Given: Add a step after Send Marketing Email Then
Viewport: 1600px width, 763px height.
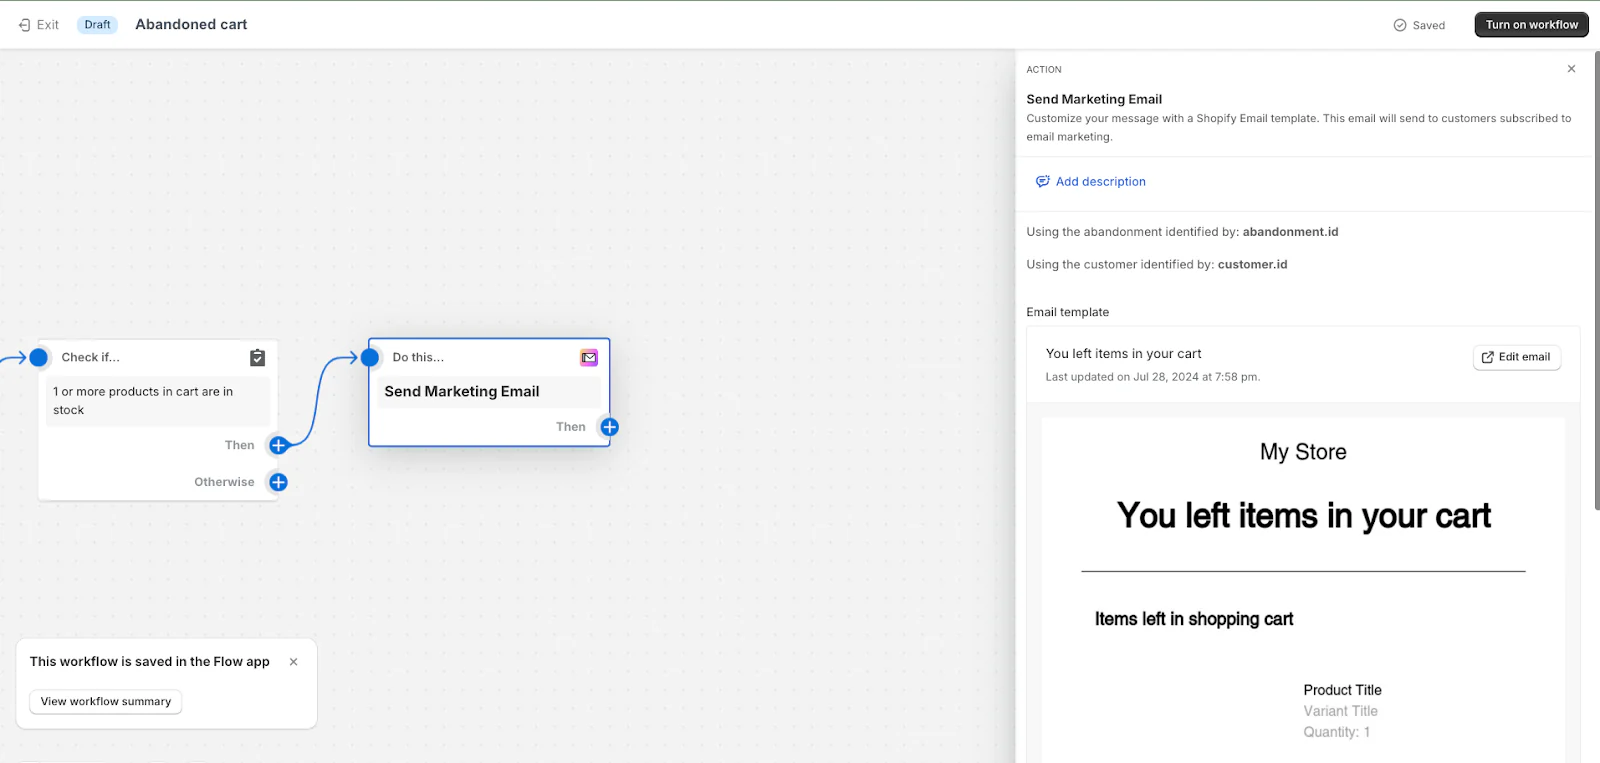Looking at the screenshot, I should (609, 427).
